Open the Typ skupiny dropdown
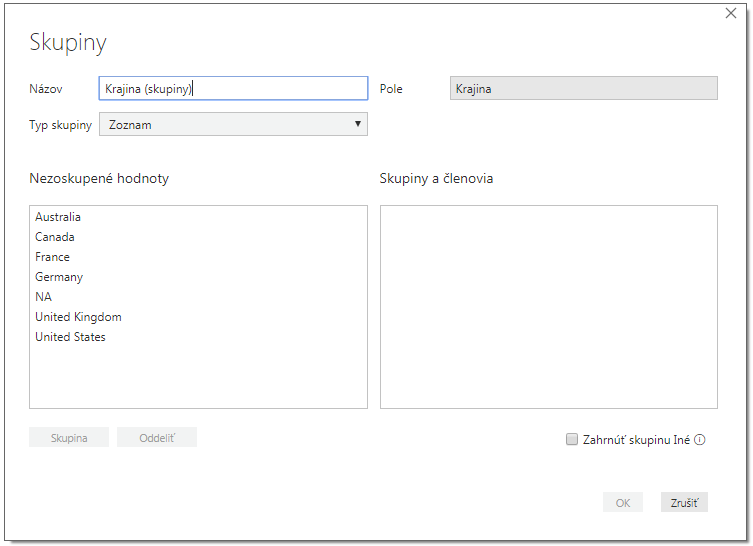 click(x=233, y=124)
